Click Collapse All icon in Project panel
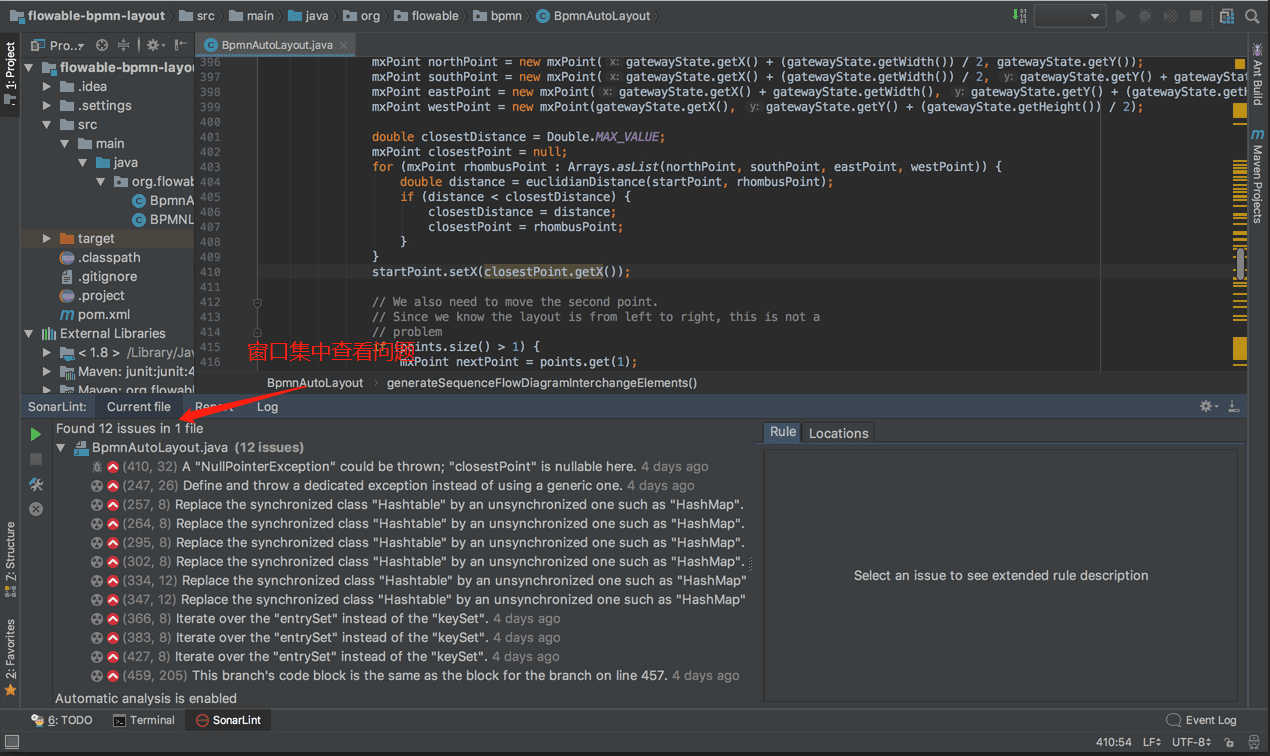1270x756 pixels. pyautogui.click(x=124, y=45)
